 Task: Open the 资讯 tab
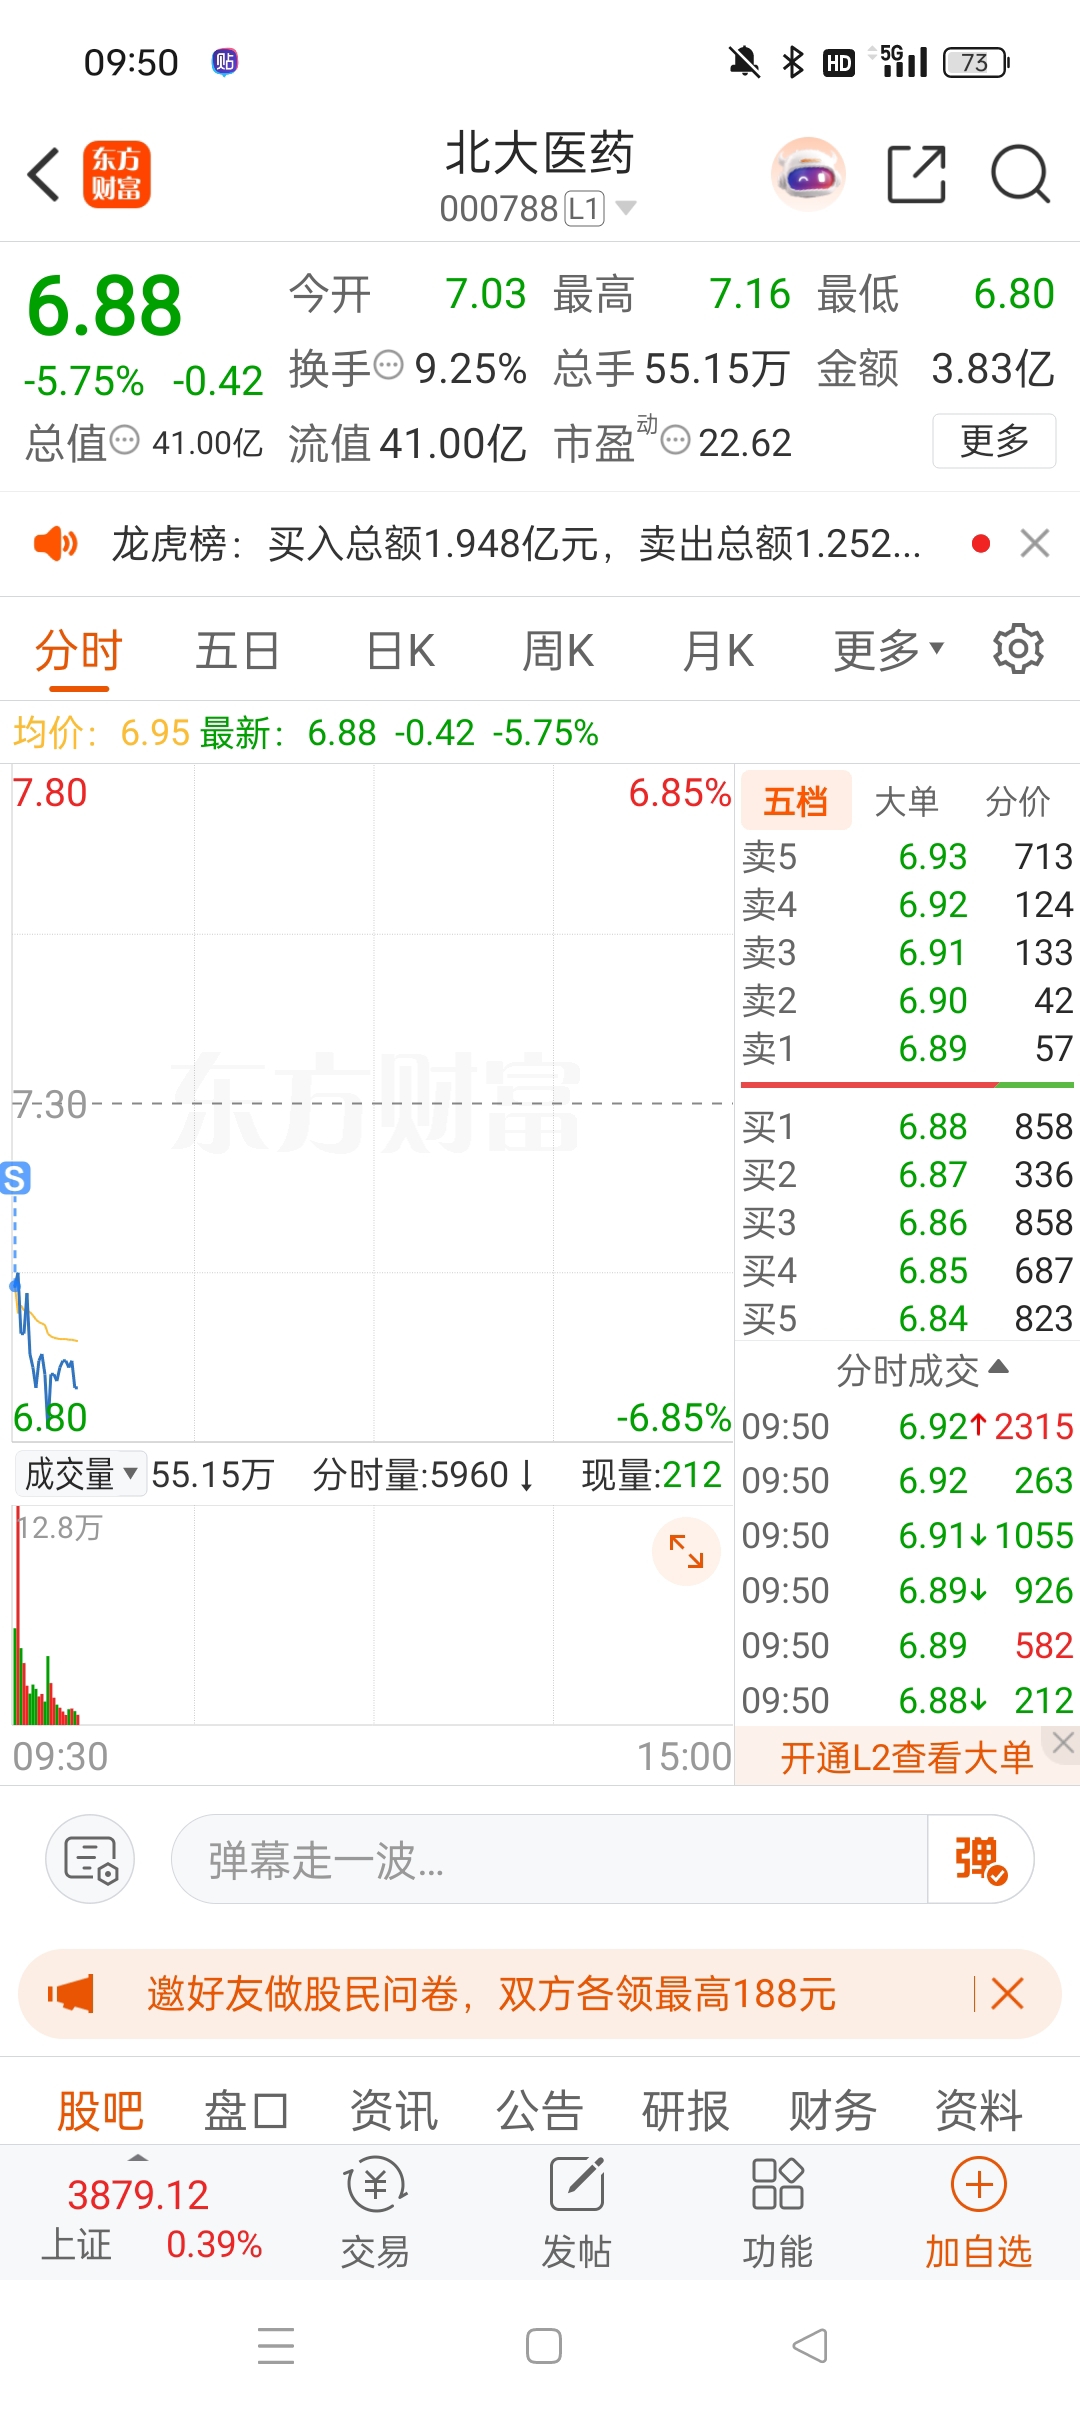[393, 2111]
